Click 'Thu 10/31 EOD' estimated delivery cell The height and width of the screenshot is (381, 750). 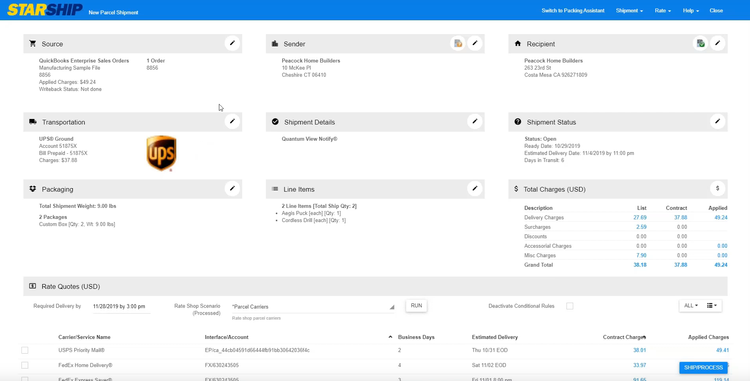pos(489,350)
